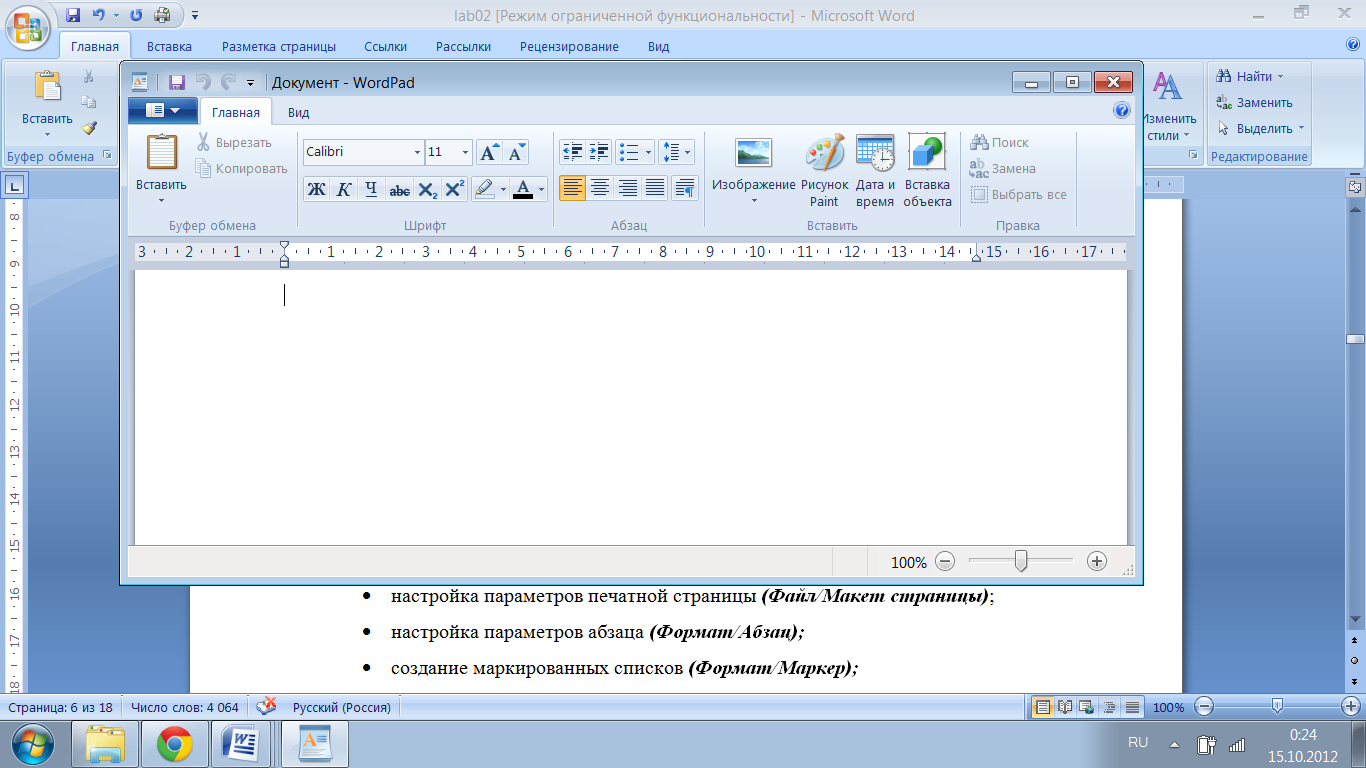
Task: Toggle Strikethrough (abc) formatting in WordPad
Action: click(x=399, y=189)
